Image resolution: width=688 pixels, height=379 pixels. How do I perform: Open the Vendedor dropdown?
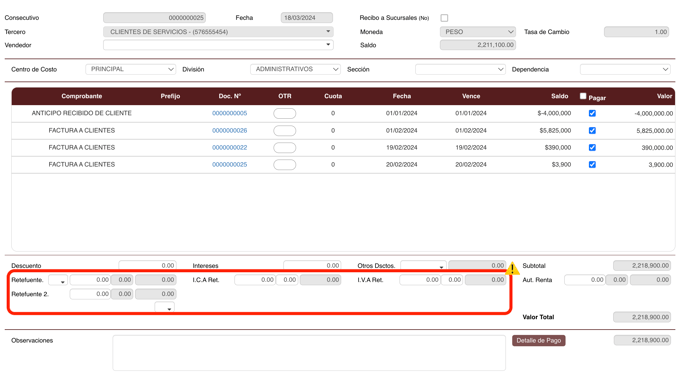point(218,45)
